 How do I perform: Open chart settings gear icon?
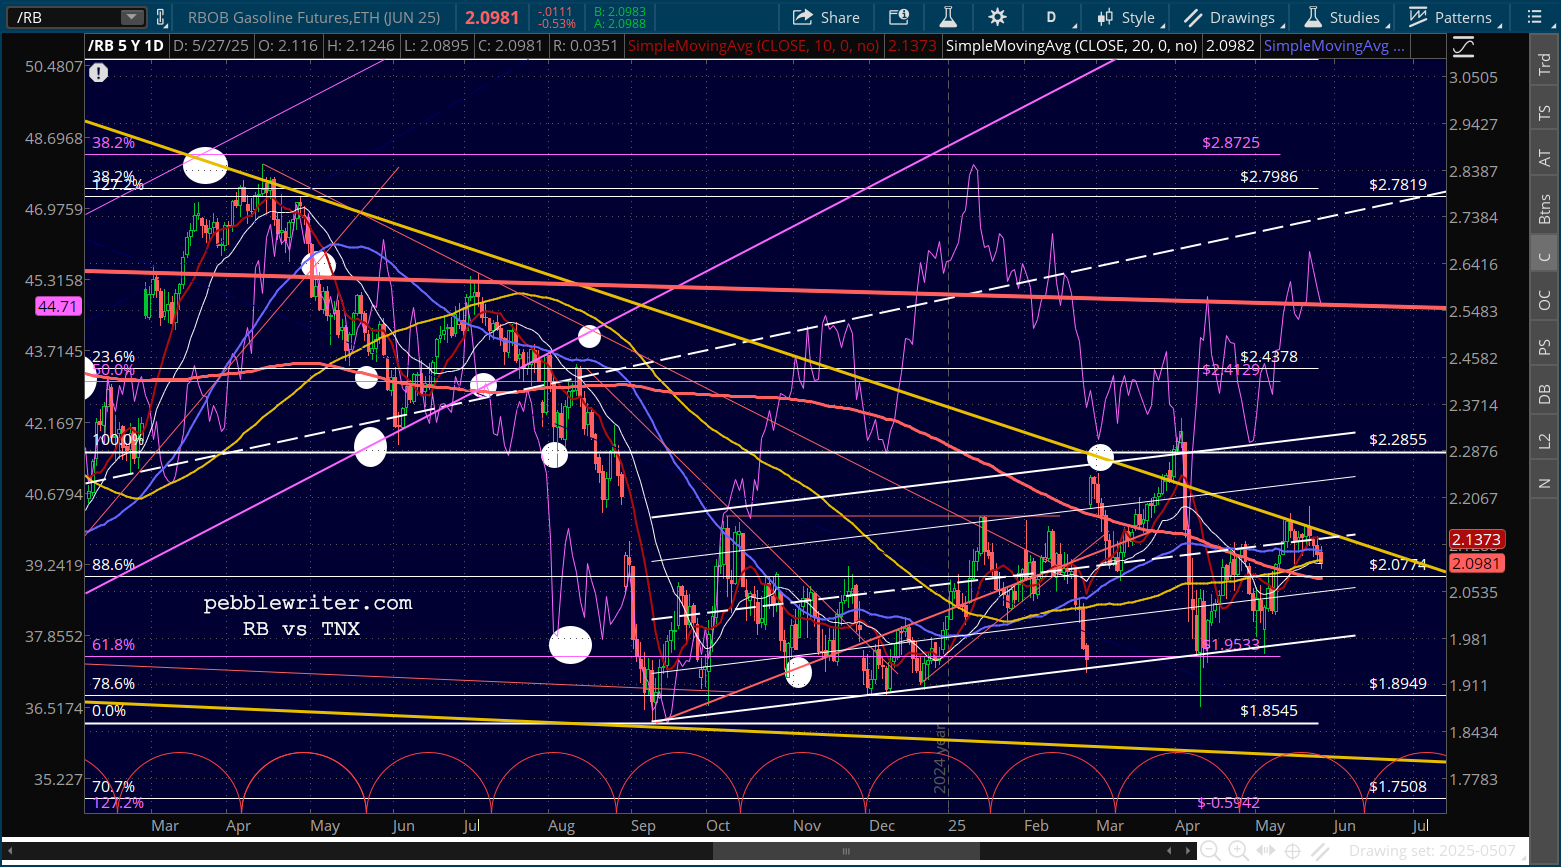(x=997, y=17)
